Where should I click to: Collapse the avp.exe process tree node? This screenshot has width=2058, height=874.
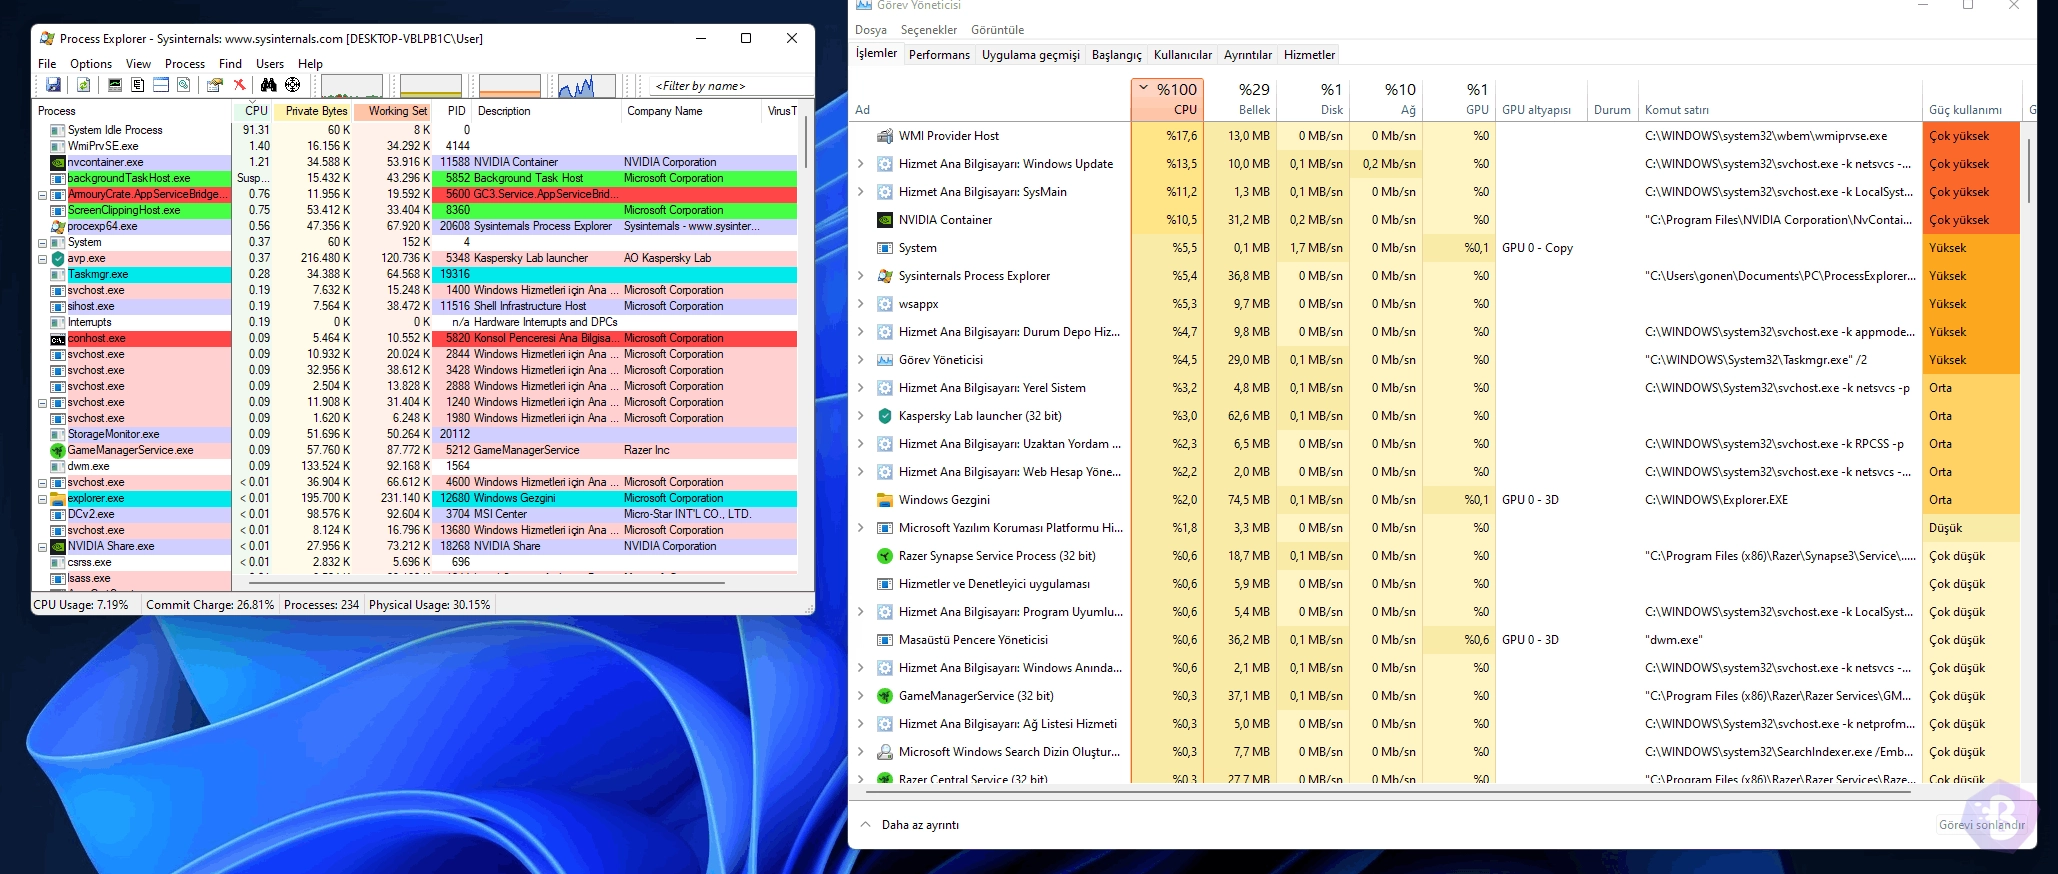(x=43, y=259)
